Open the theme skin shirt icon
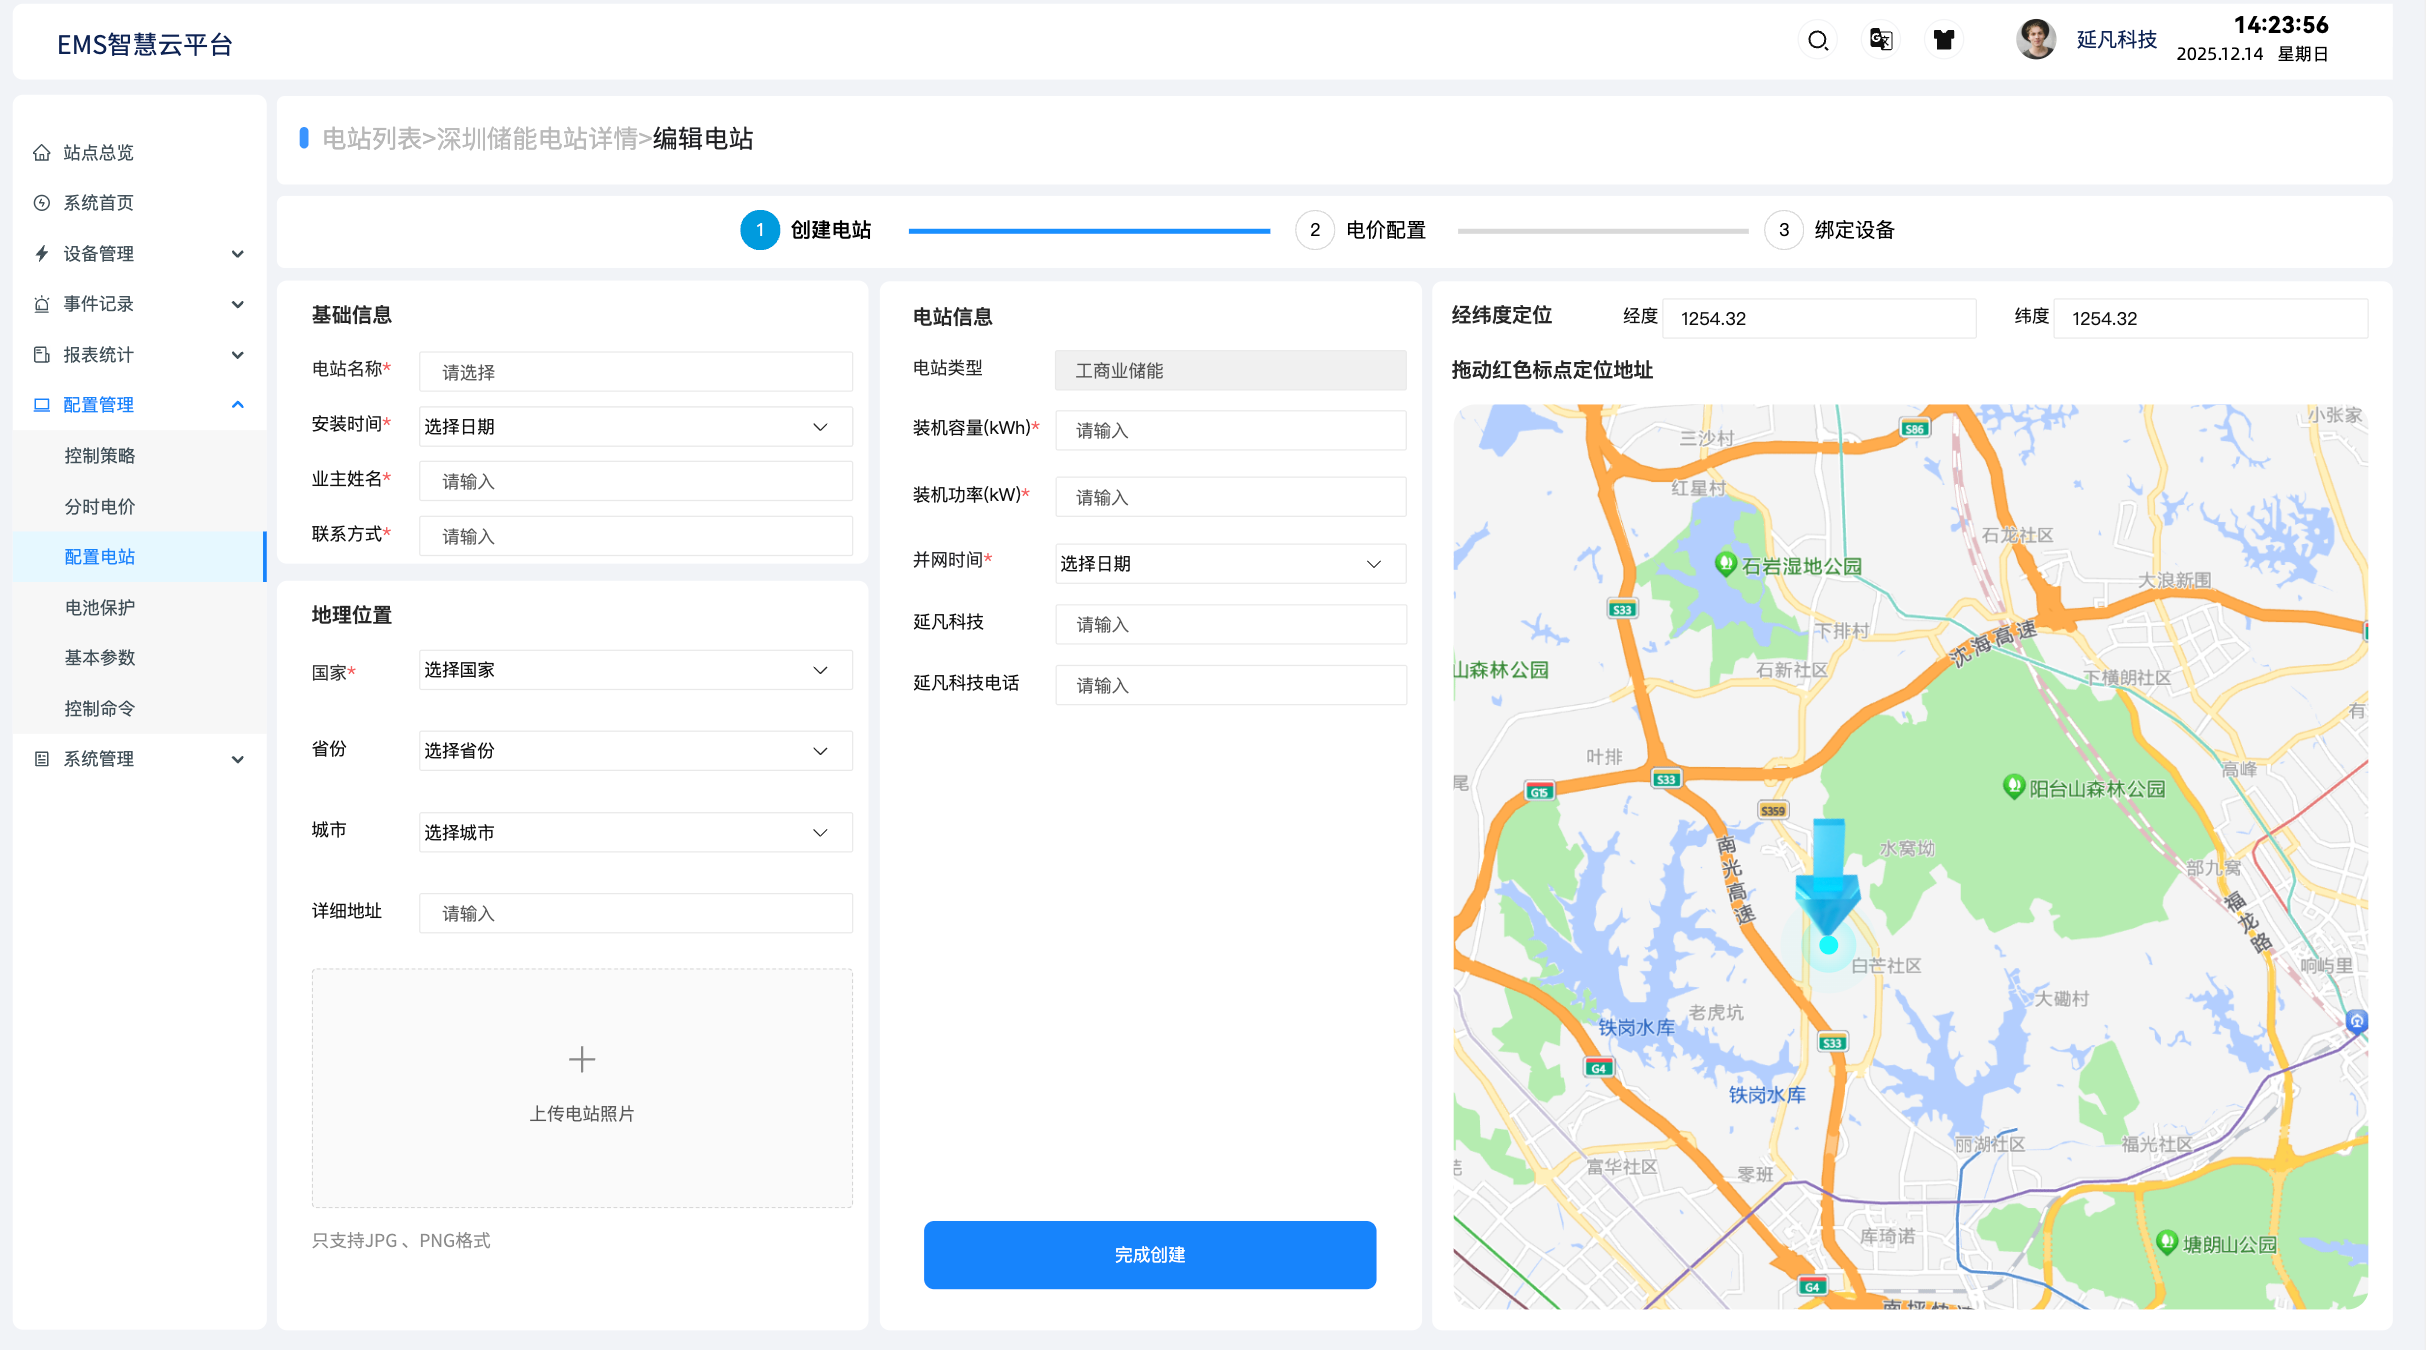 1943,40
